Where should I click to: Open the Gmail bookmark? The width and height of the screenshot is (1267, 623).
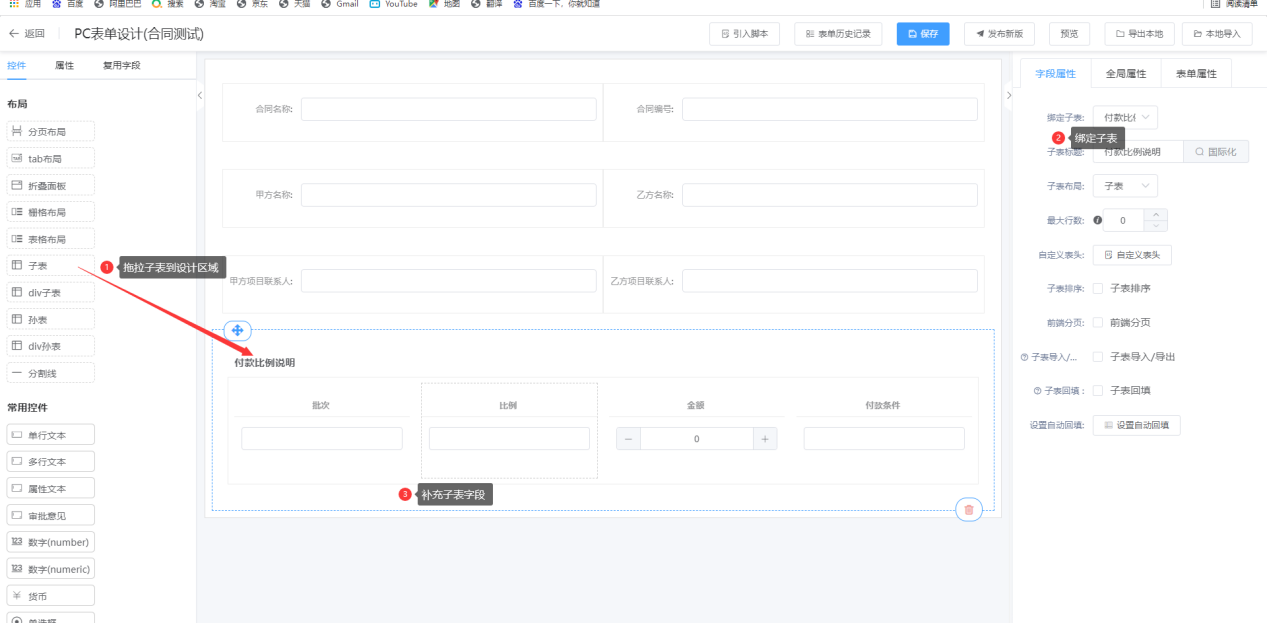coord(340,4)
